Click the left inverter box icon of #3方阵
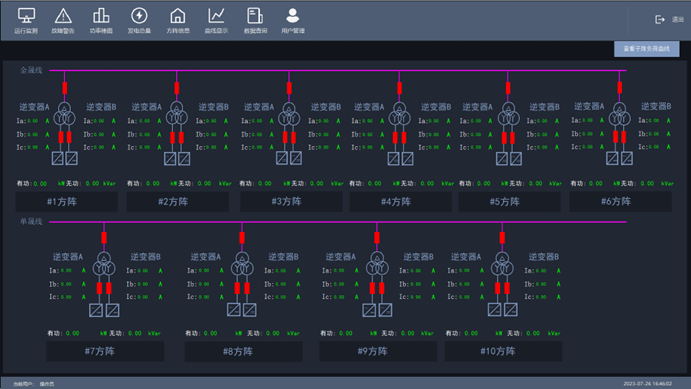The width and height of the screenshot is (691, 389). [x=282, y=158]
